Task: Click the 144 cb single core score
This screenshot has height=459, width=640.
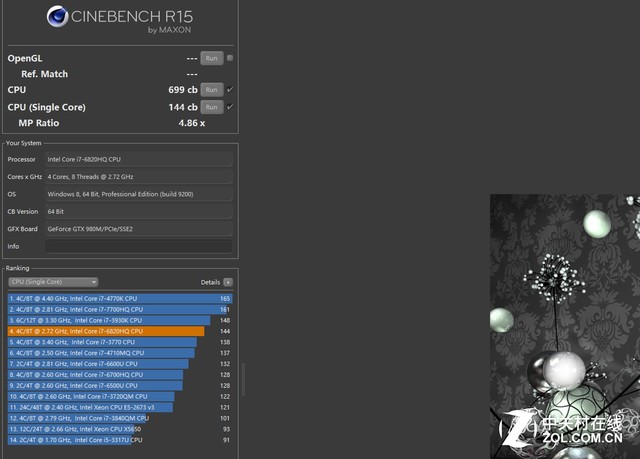Action: point(182,107)
